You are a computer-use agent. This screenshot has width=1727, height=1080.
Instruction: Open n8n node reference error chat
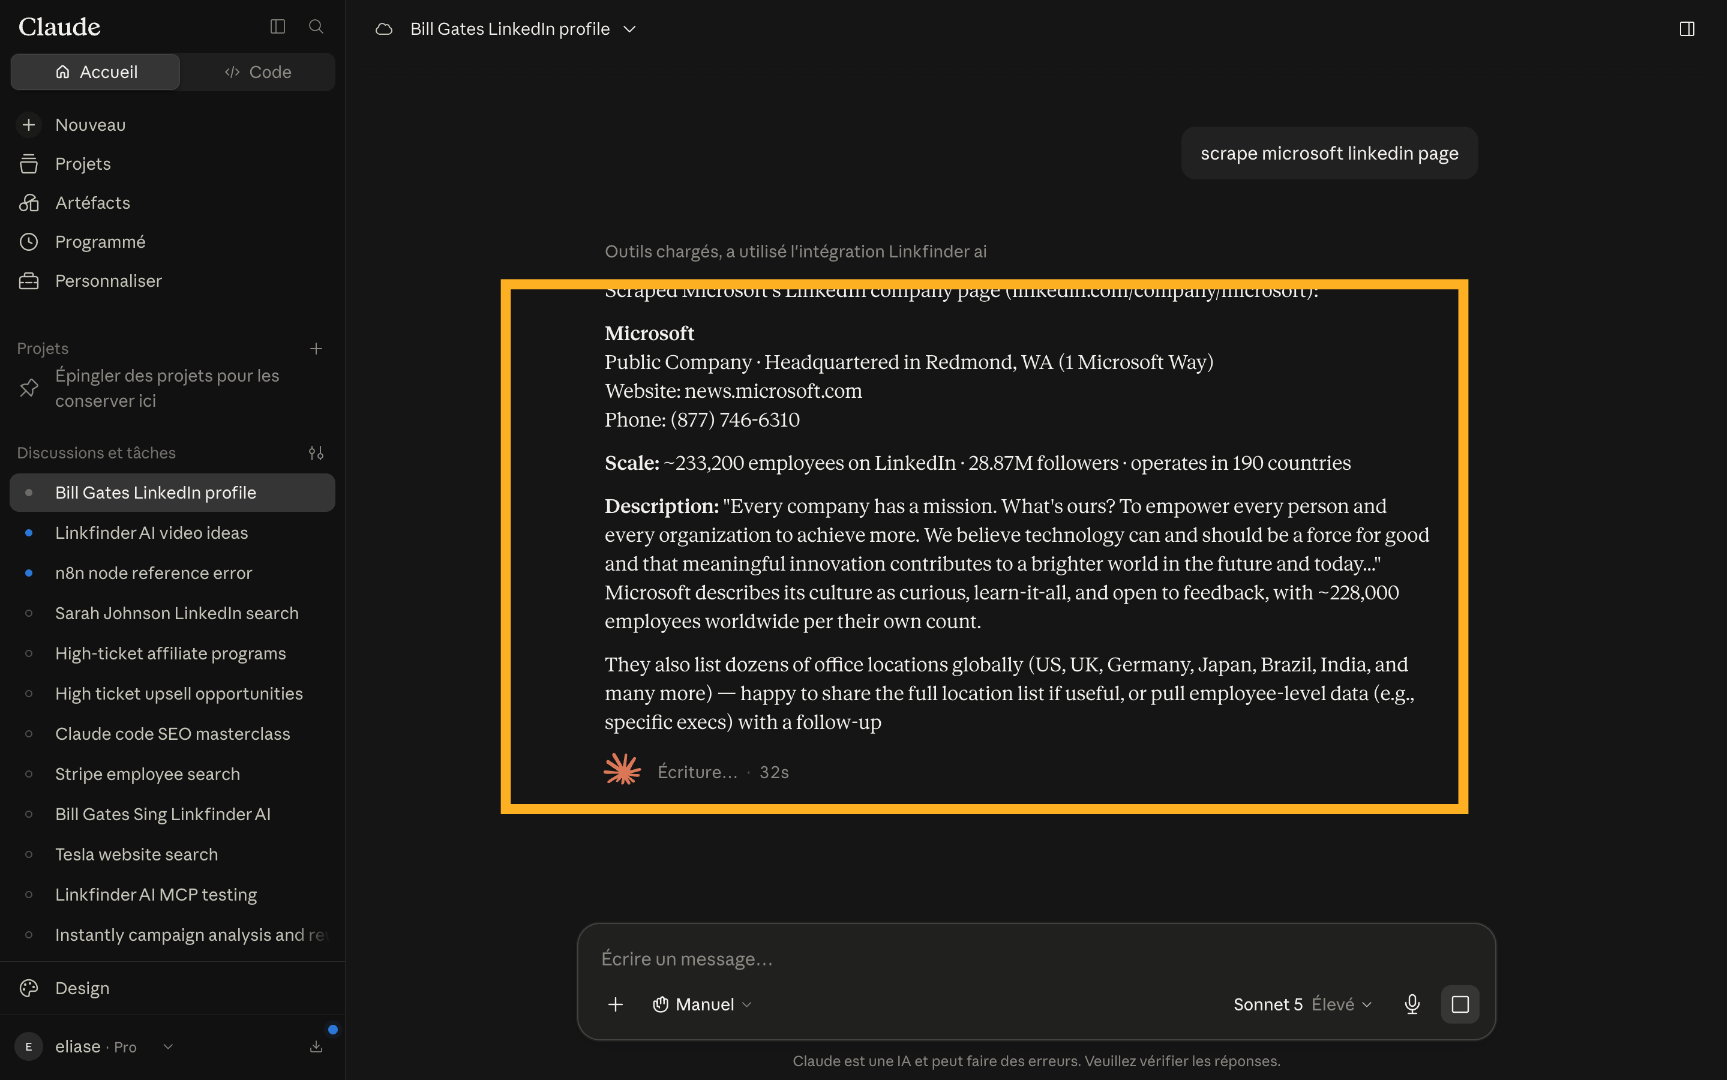pyautogui.click(x=172, y=573)
